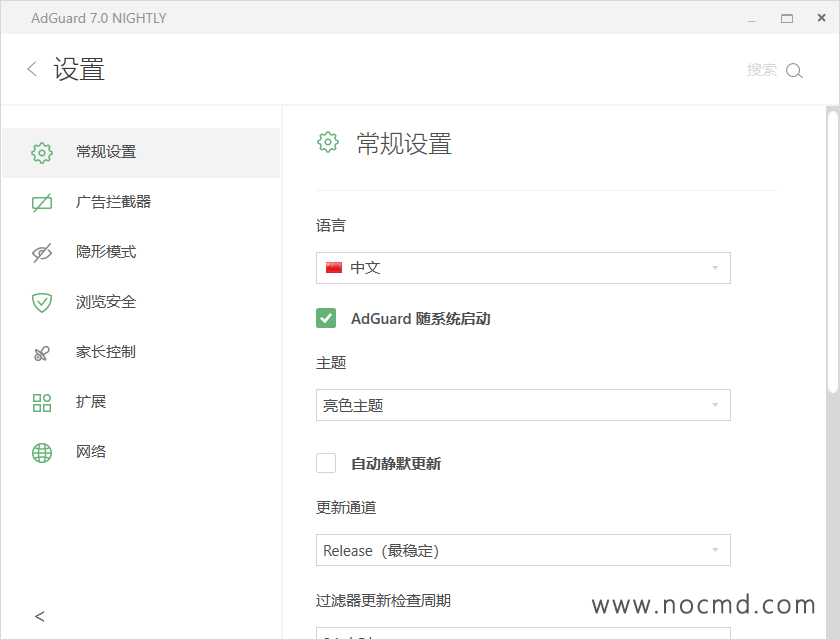Click the back arrow beside 设置 title
Image resolution: width=840 pixels, height=640 pixels.
[32, 69]
